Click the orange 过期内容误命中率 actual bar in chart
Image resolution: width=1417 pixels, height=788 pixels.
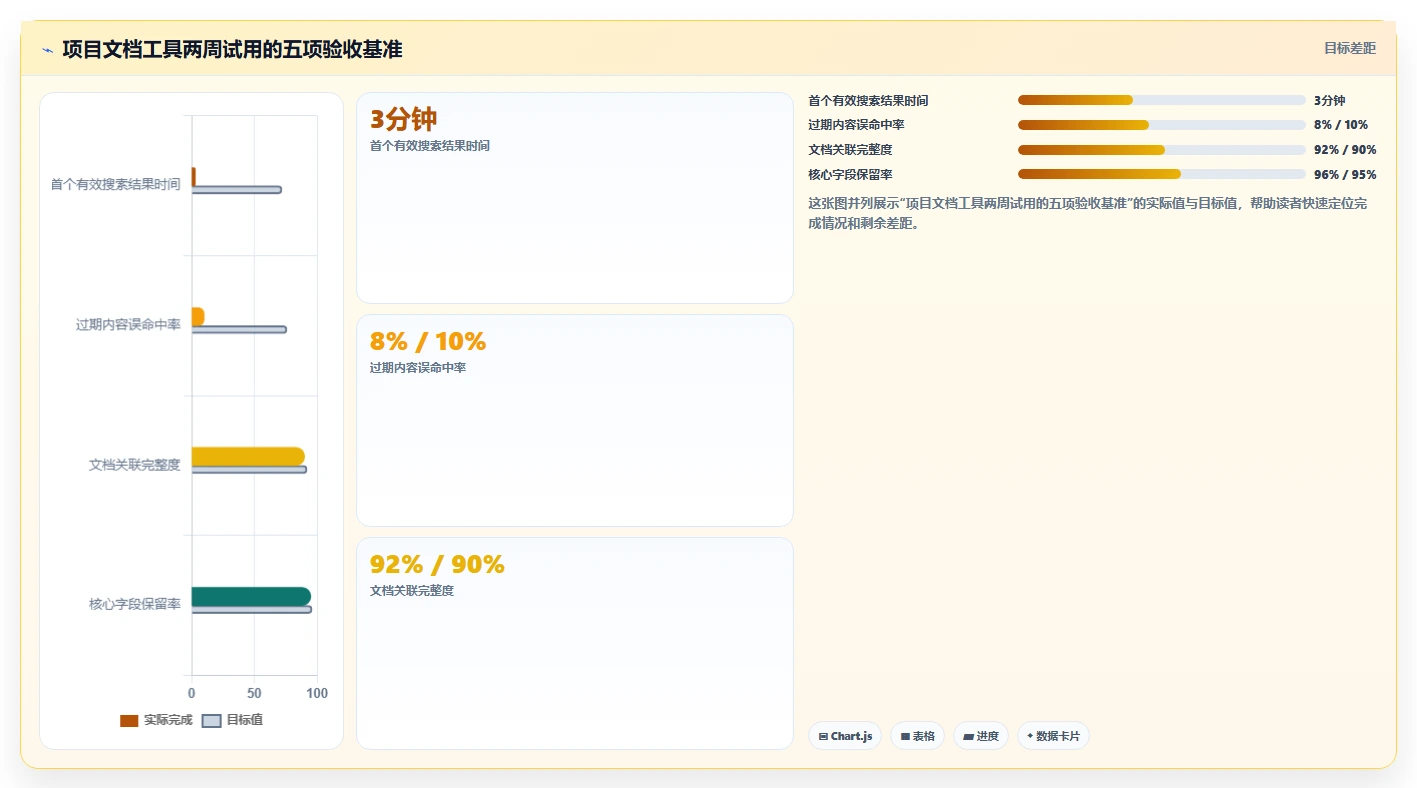[x=198, y=316]
